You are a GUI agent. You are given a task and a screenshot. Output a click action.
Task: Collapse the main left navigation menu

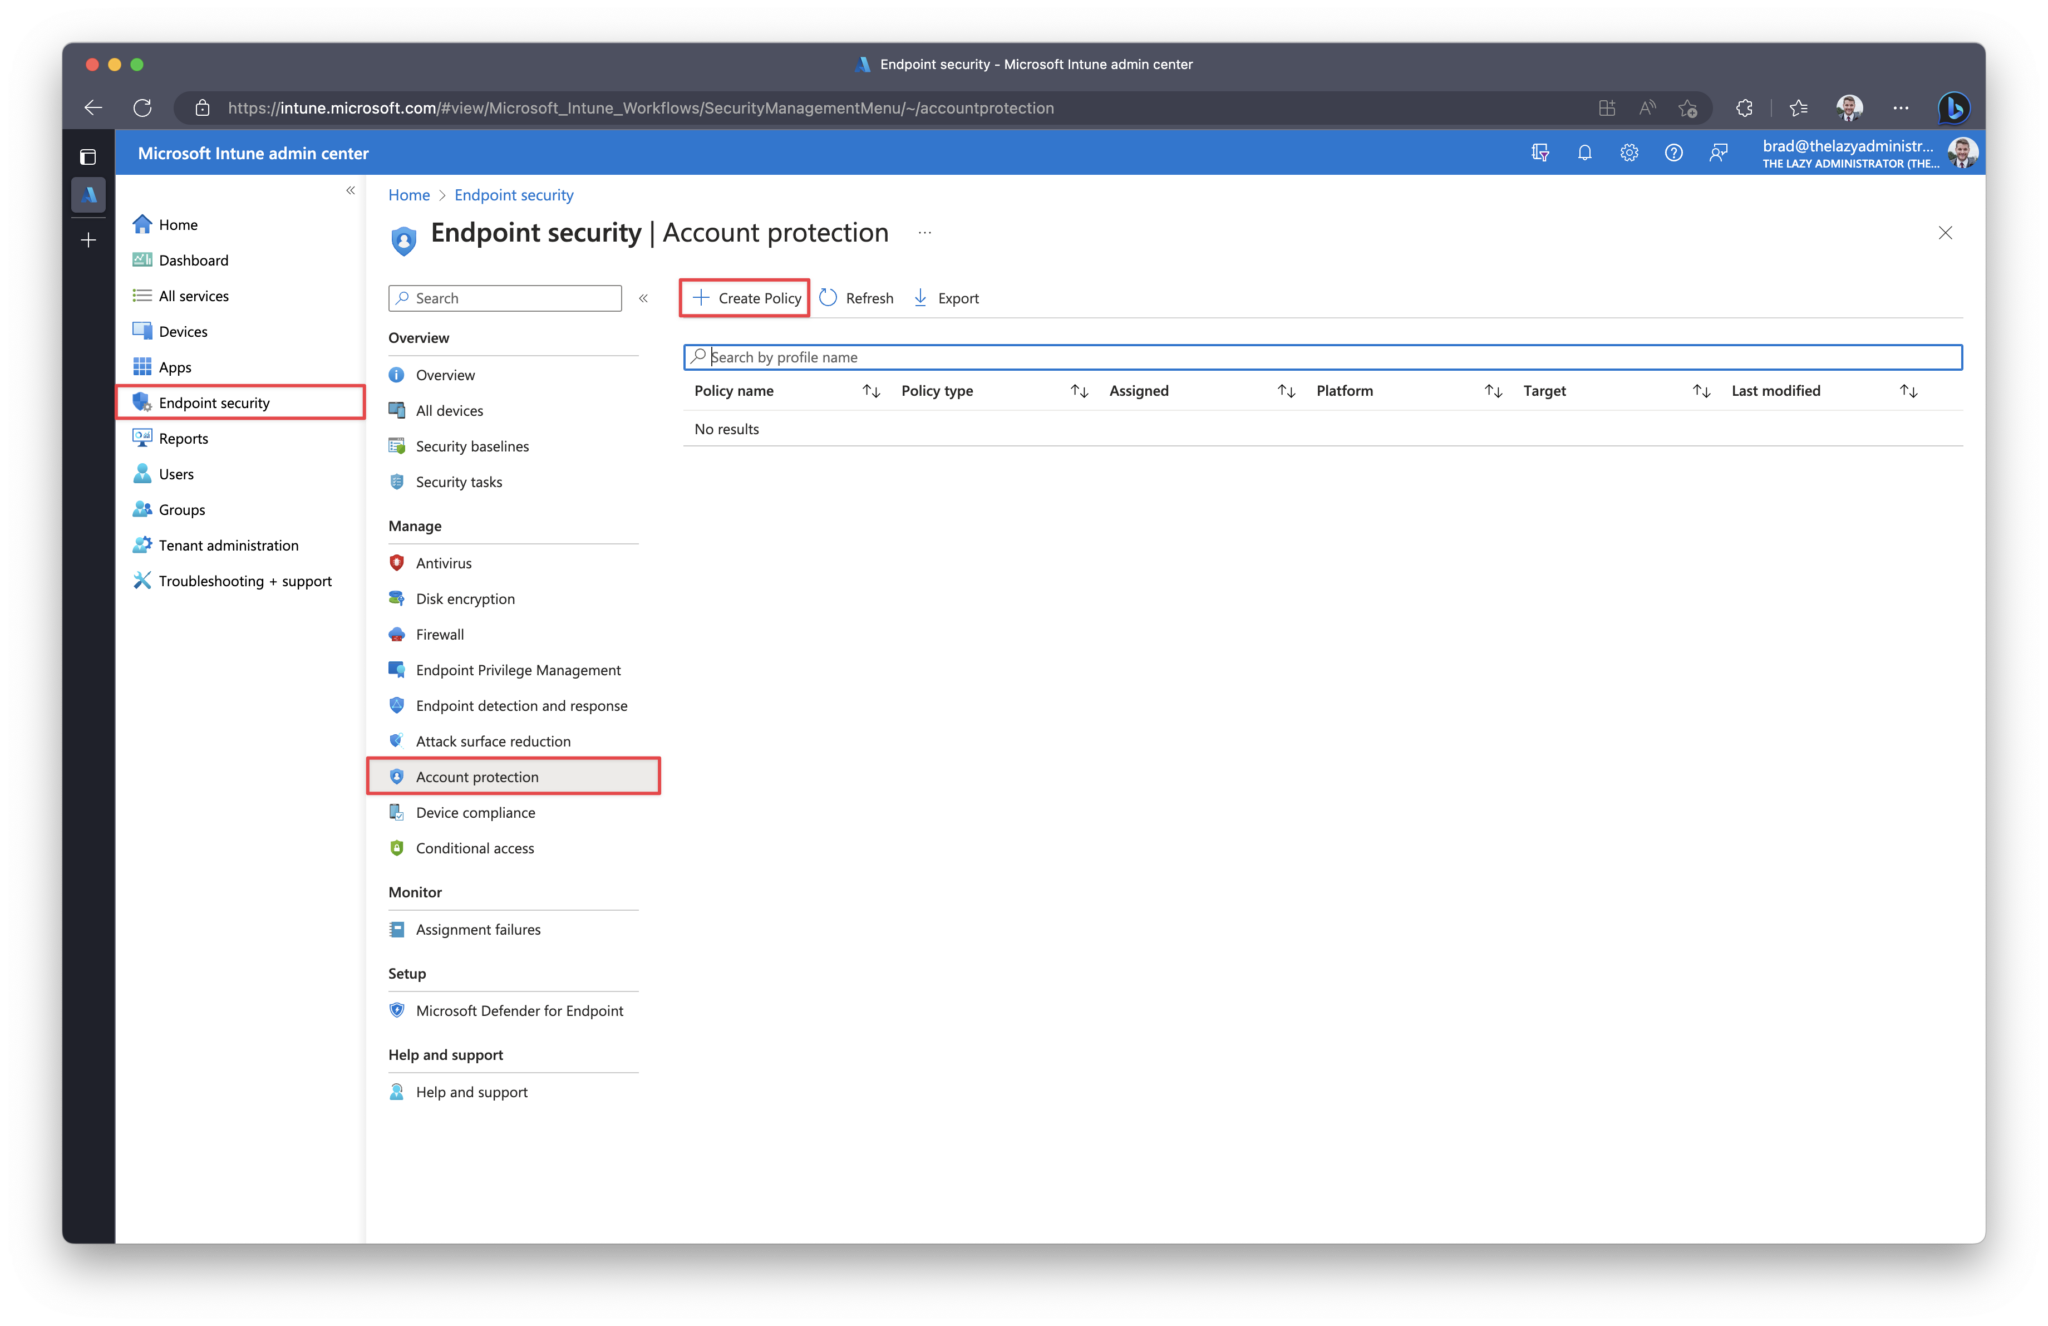(350, 190)
